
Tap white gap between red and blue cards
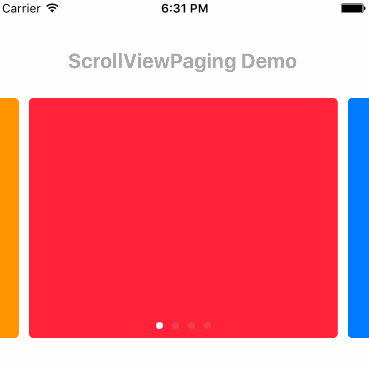pos(343,218)
